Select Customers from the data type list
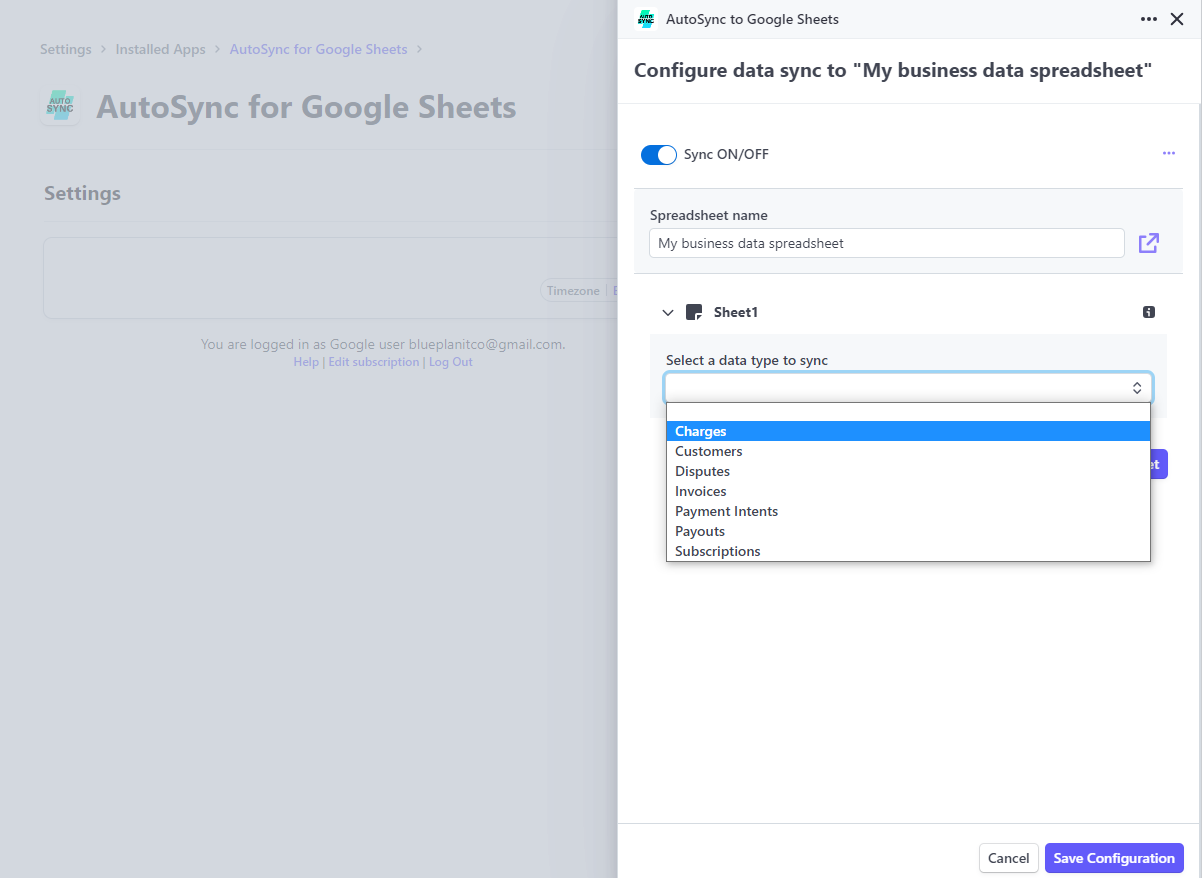Image resolution: width=1202 pixels, height=878 pixels. (x=908, y=451)
